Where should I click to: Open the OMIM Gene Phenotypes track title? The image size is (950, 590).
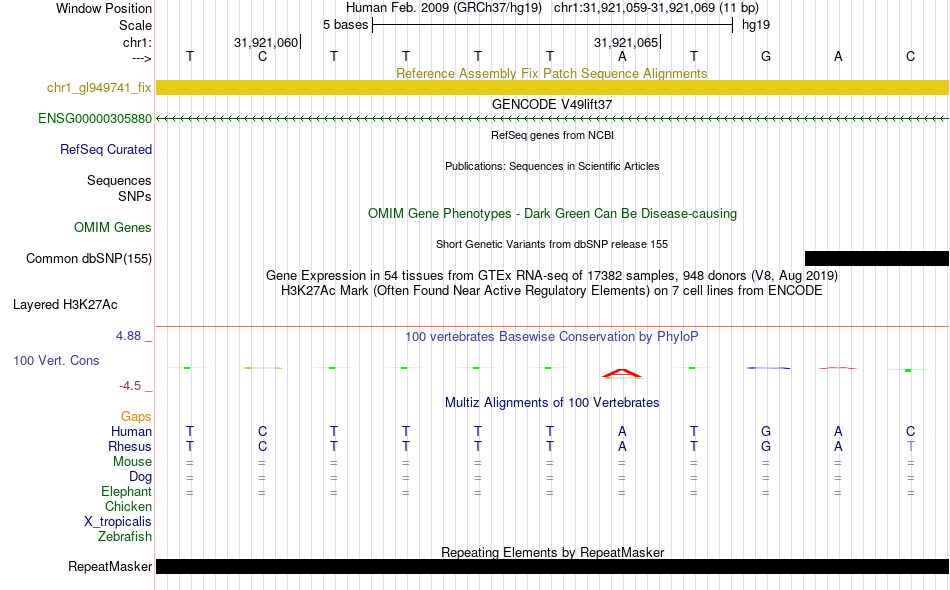(552, 213)
